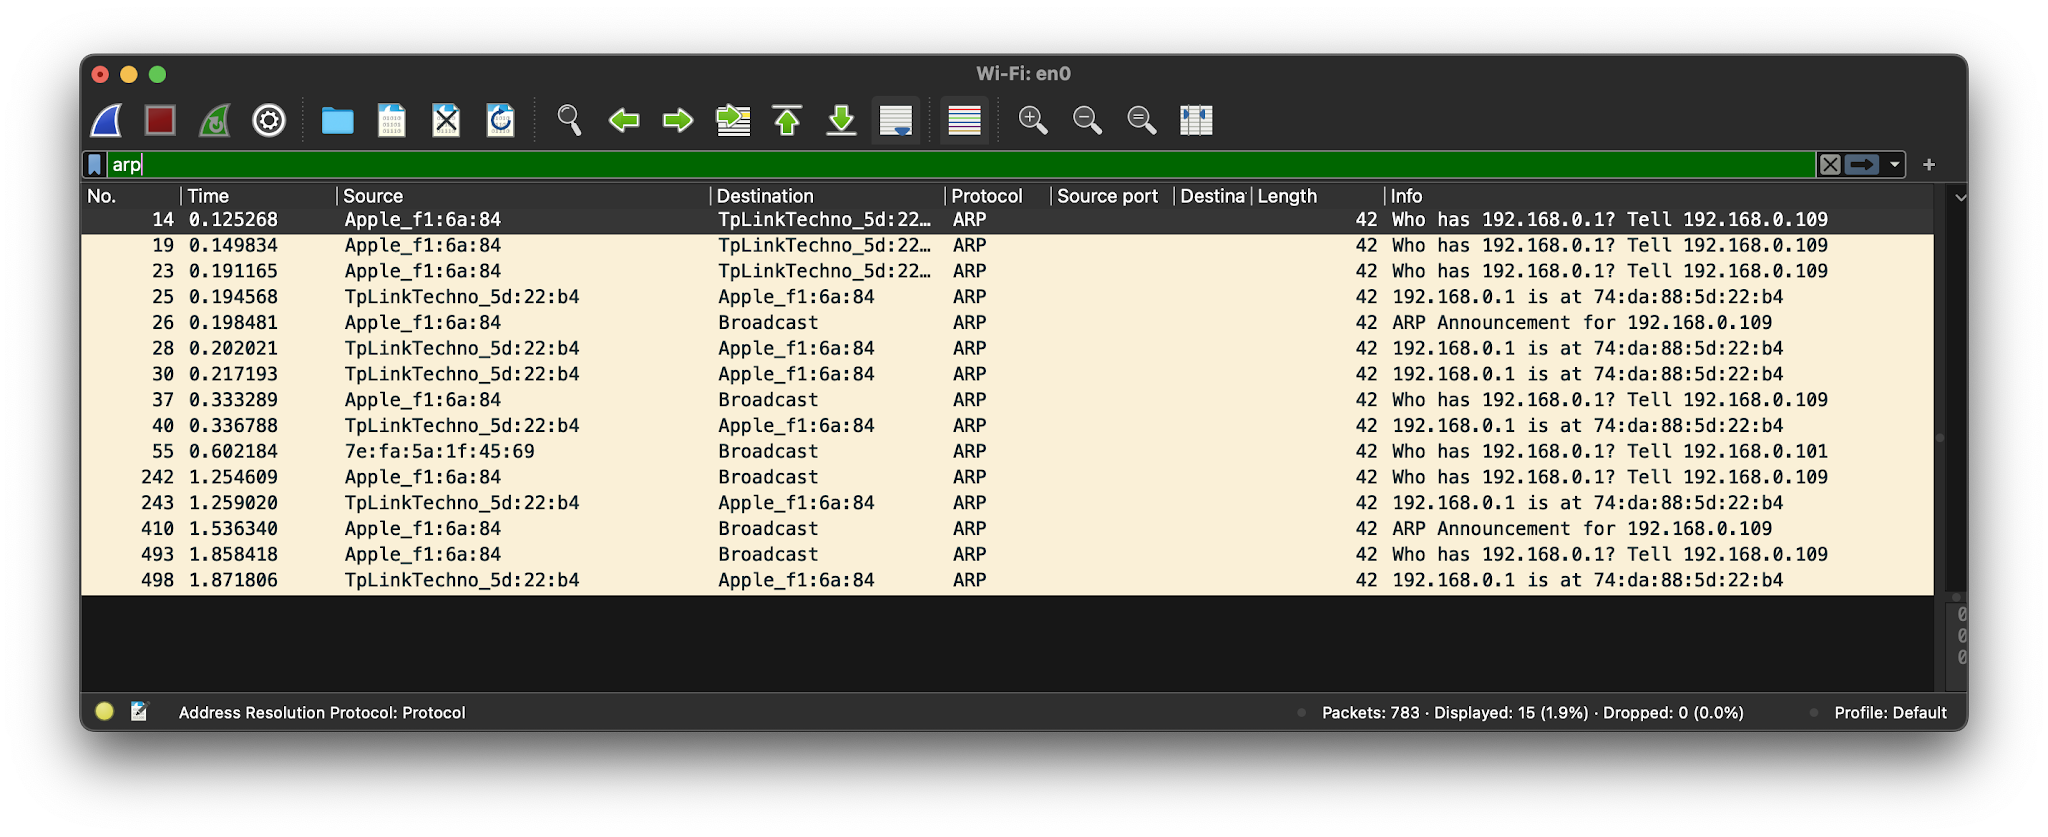Select packet 26 ARP Announcement row

click(x=1007, y=323)
